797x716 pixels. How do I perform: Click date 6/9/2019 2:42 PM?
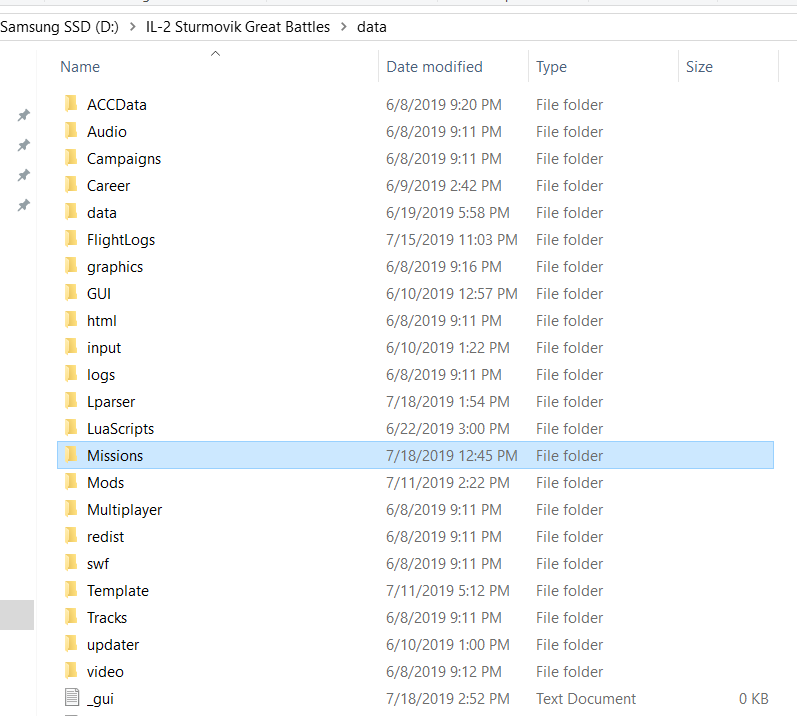444,185
